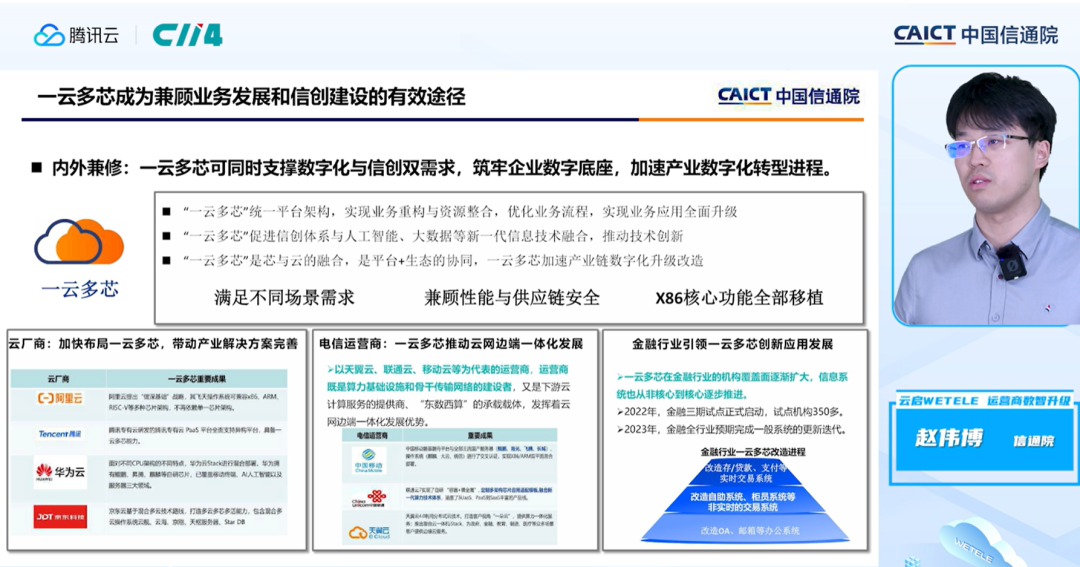Click the CAICT 中国信通院 logo on slide

(789, 96)
